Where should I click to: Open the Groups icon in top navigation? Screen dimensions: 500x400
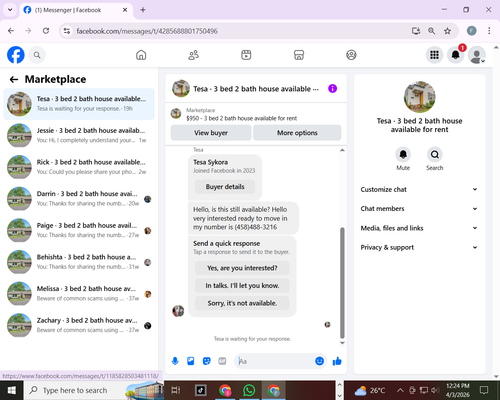(351, 55)
